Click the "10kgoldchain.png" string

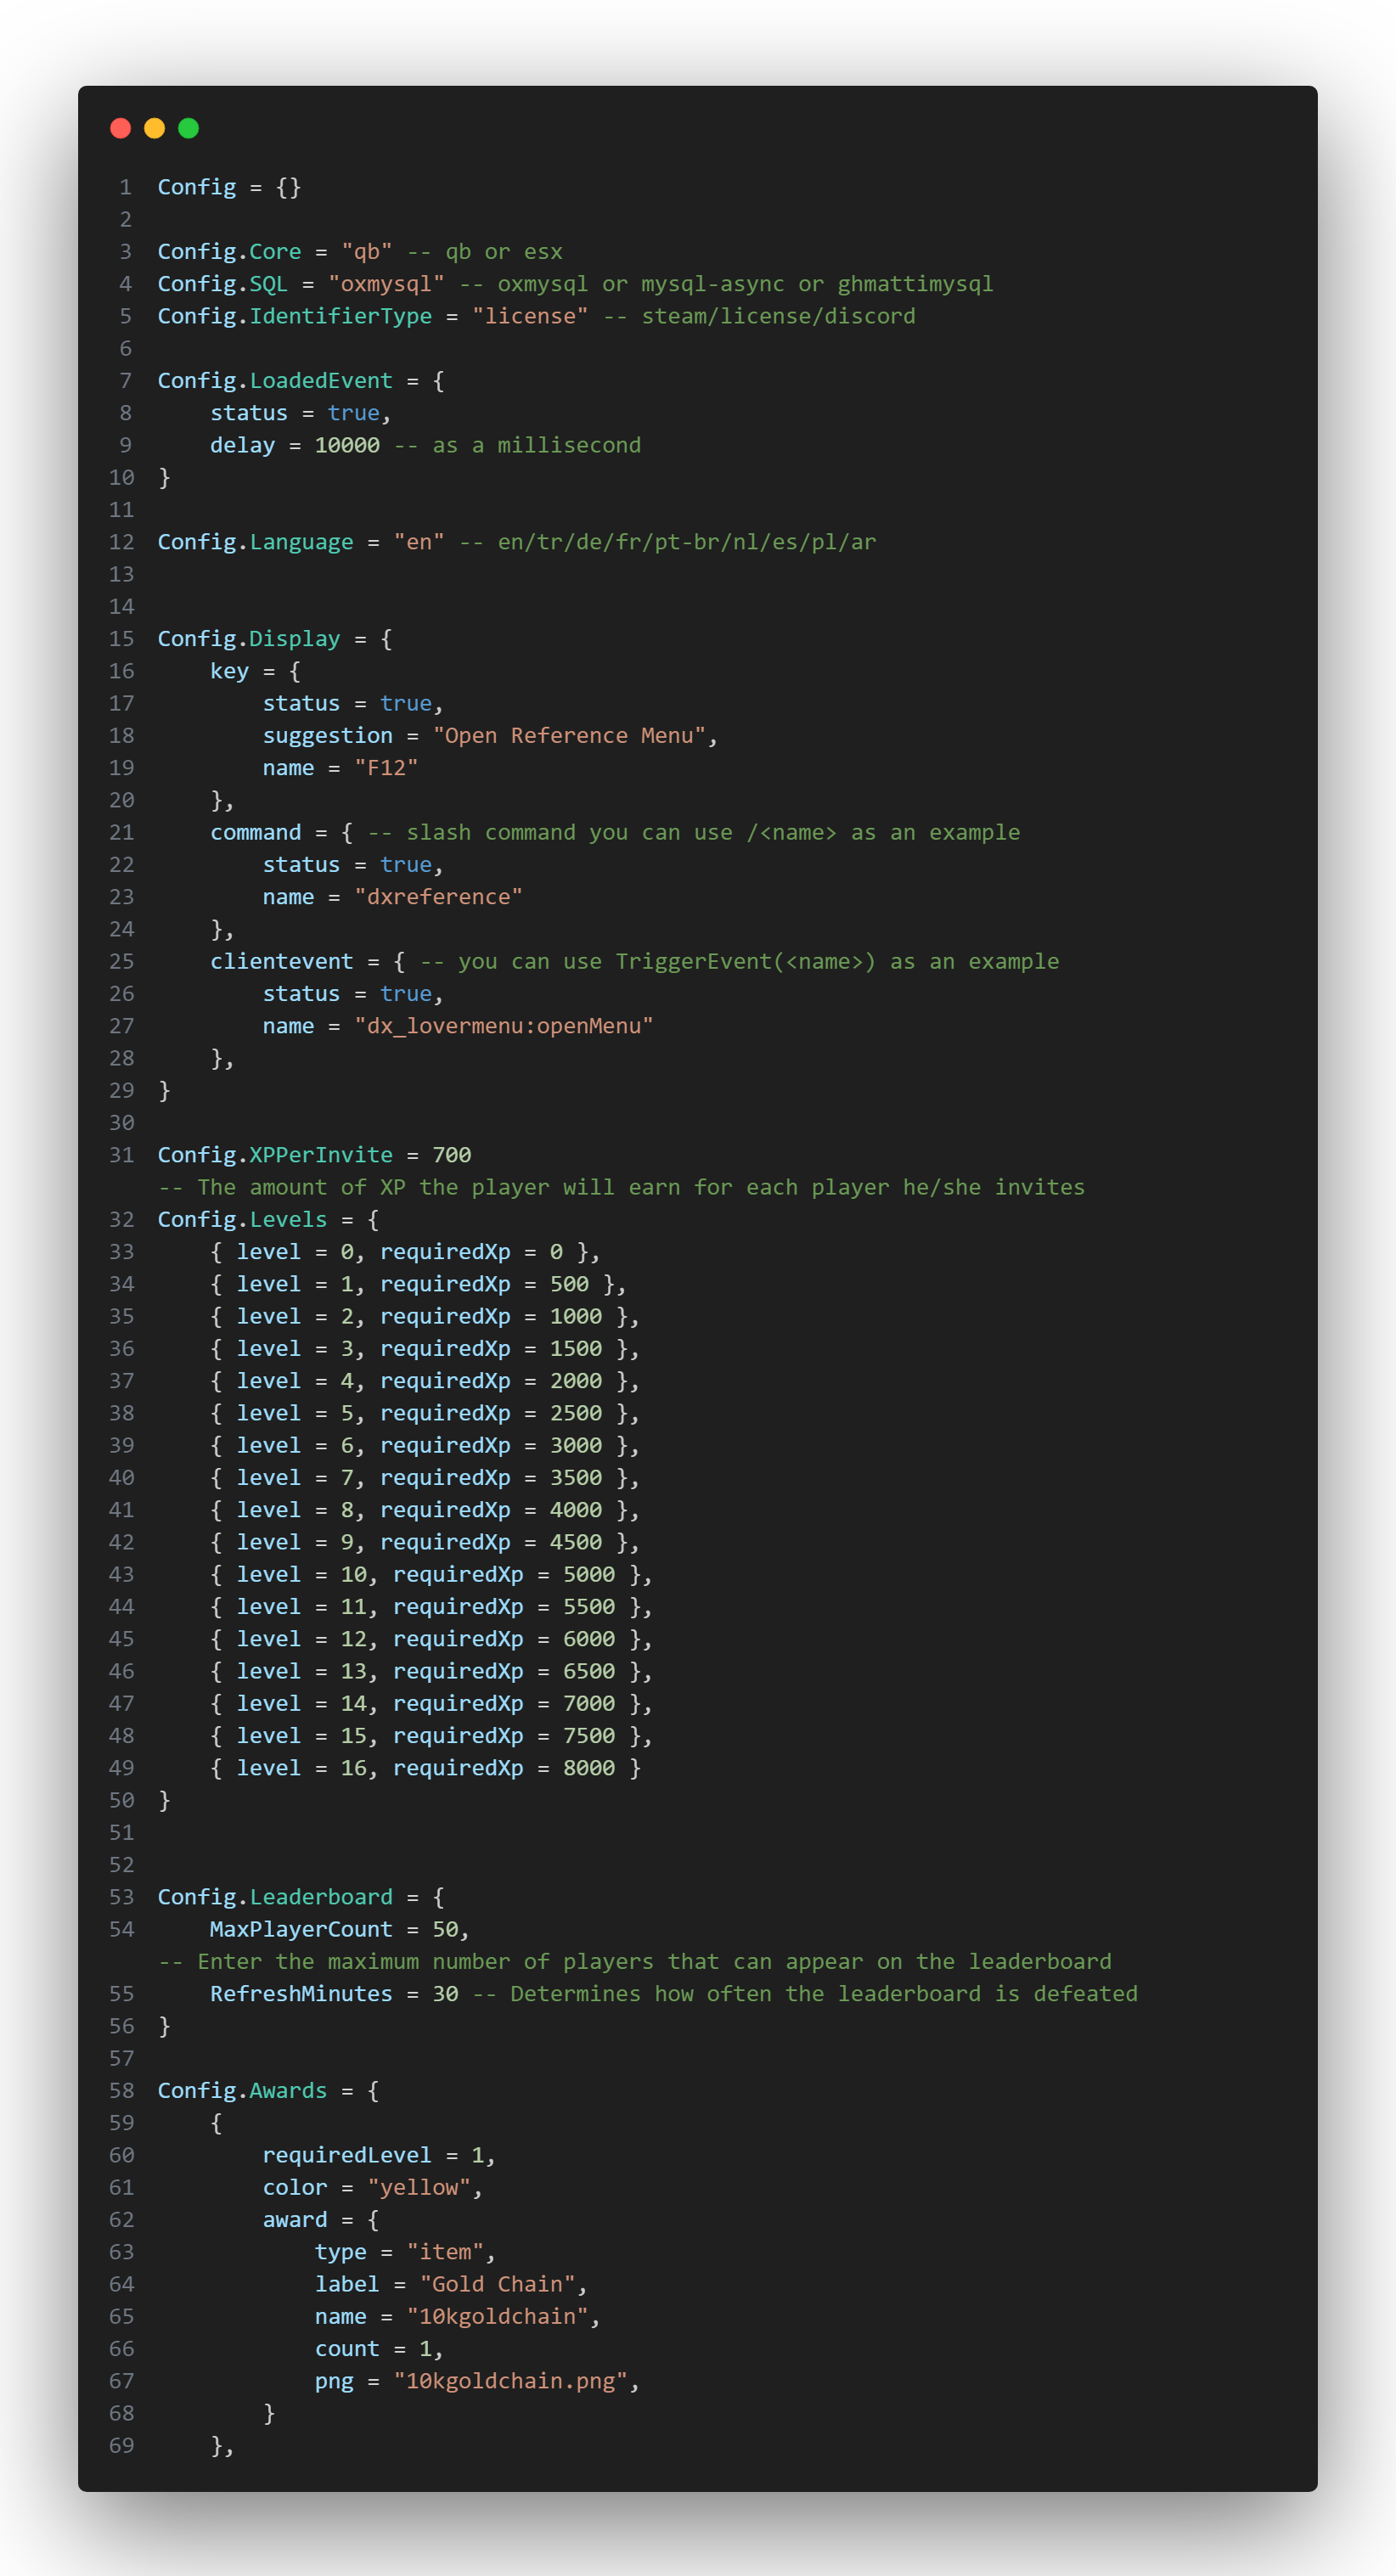[510, 2381]
